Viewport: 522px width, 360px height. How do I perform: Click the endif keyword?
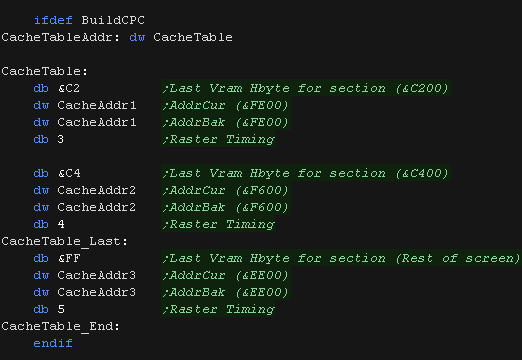pos(53,343)
